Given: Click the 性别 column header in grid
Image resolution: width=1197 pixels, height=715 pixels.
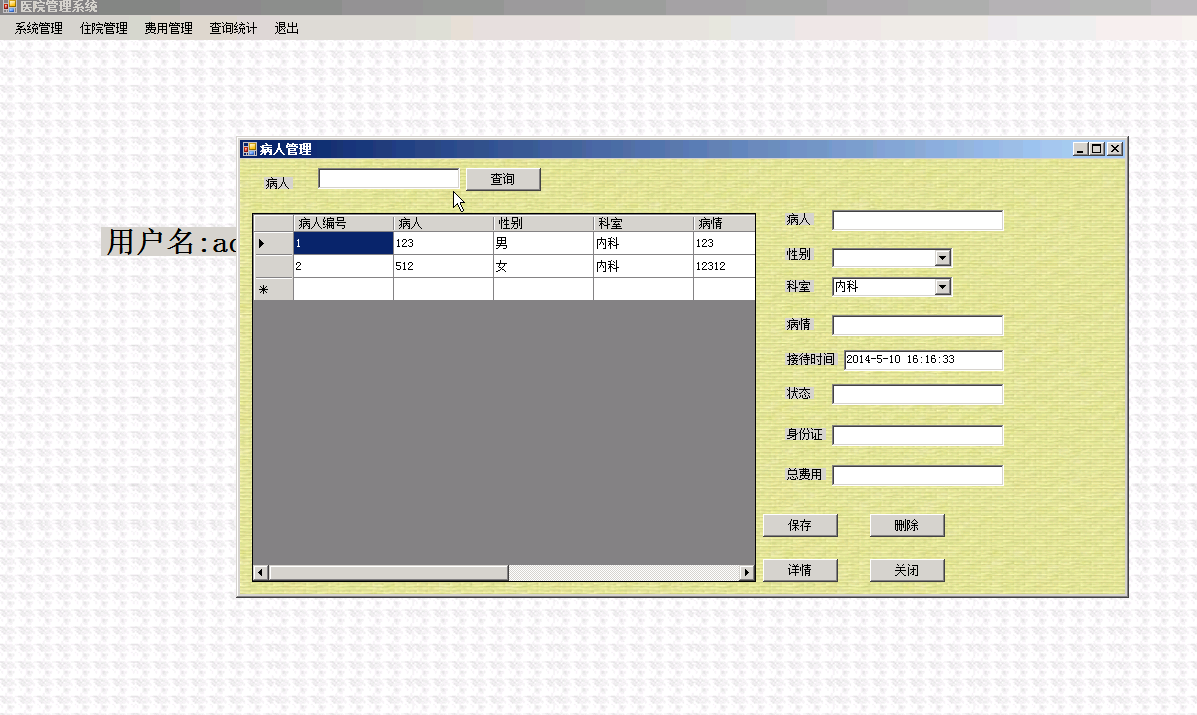Looking at the screenshot, I should coord(544,224).
